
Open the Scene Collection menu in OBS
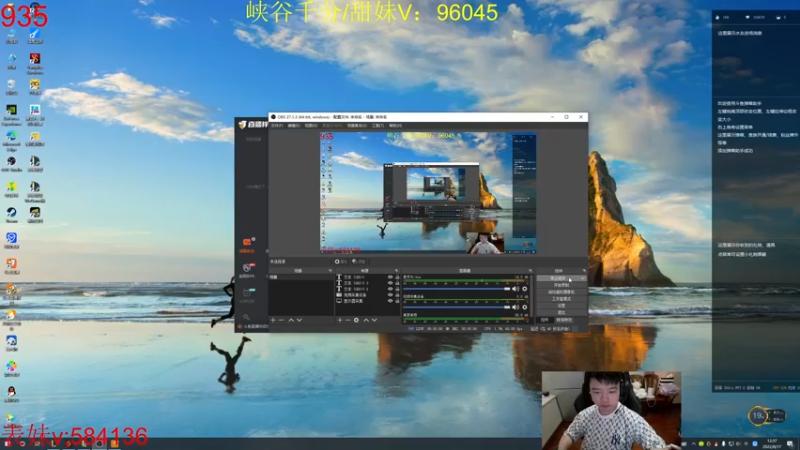(357, 126)
